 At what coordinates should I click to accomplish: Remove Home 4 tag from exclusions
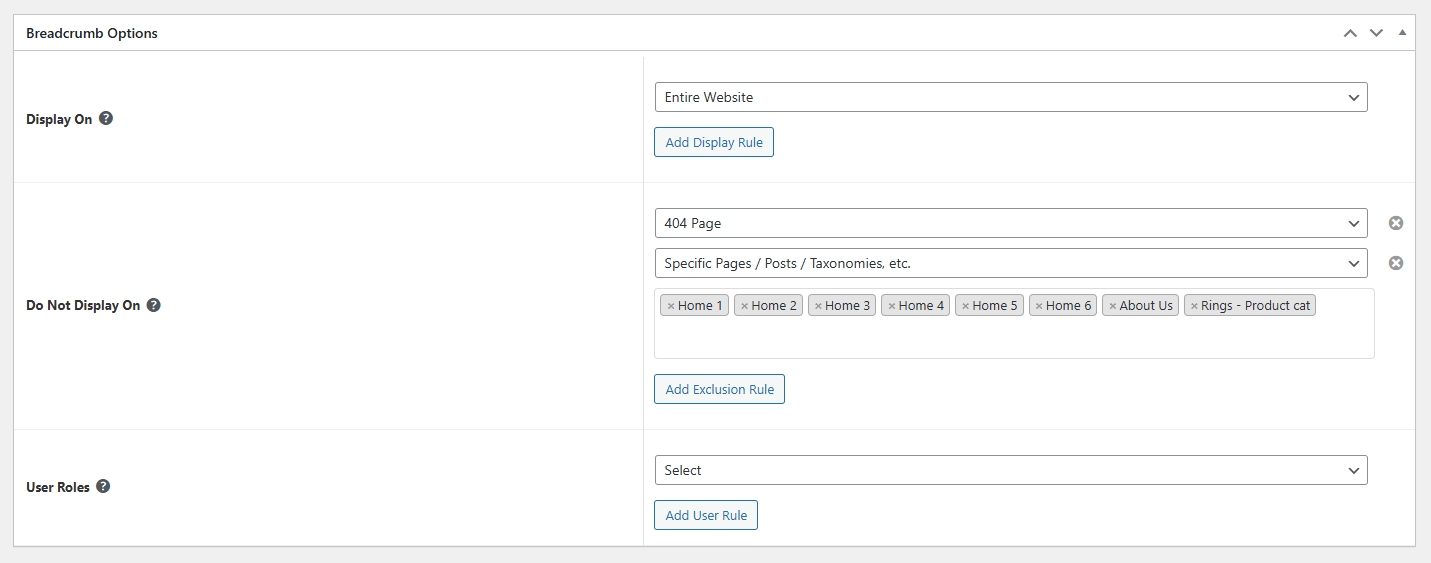pyautogui.click(x=891, y=306)
